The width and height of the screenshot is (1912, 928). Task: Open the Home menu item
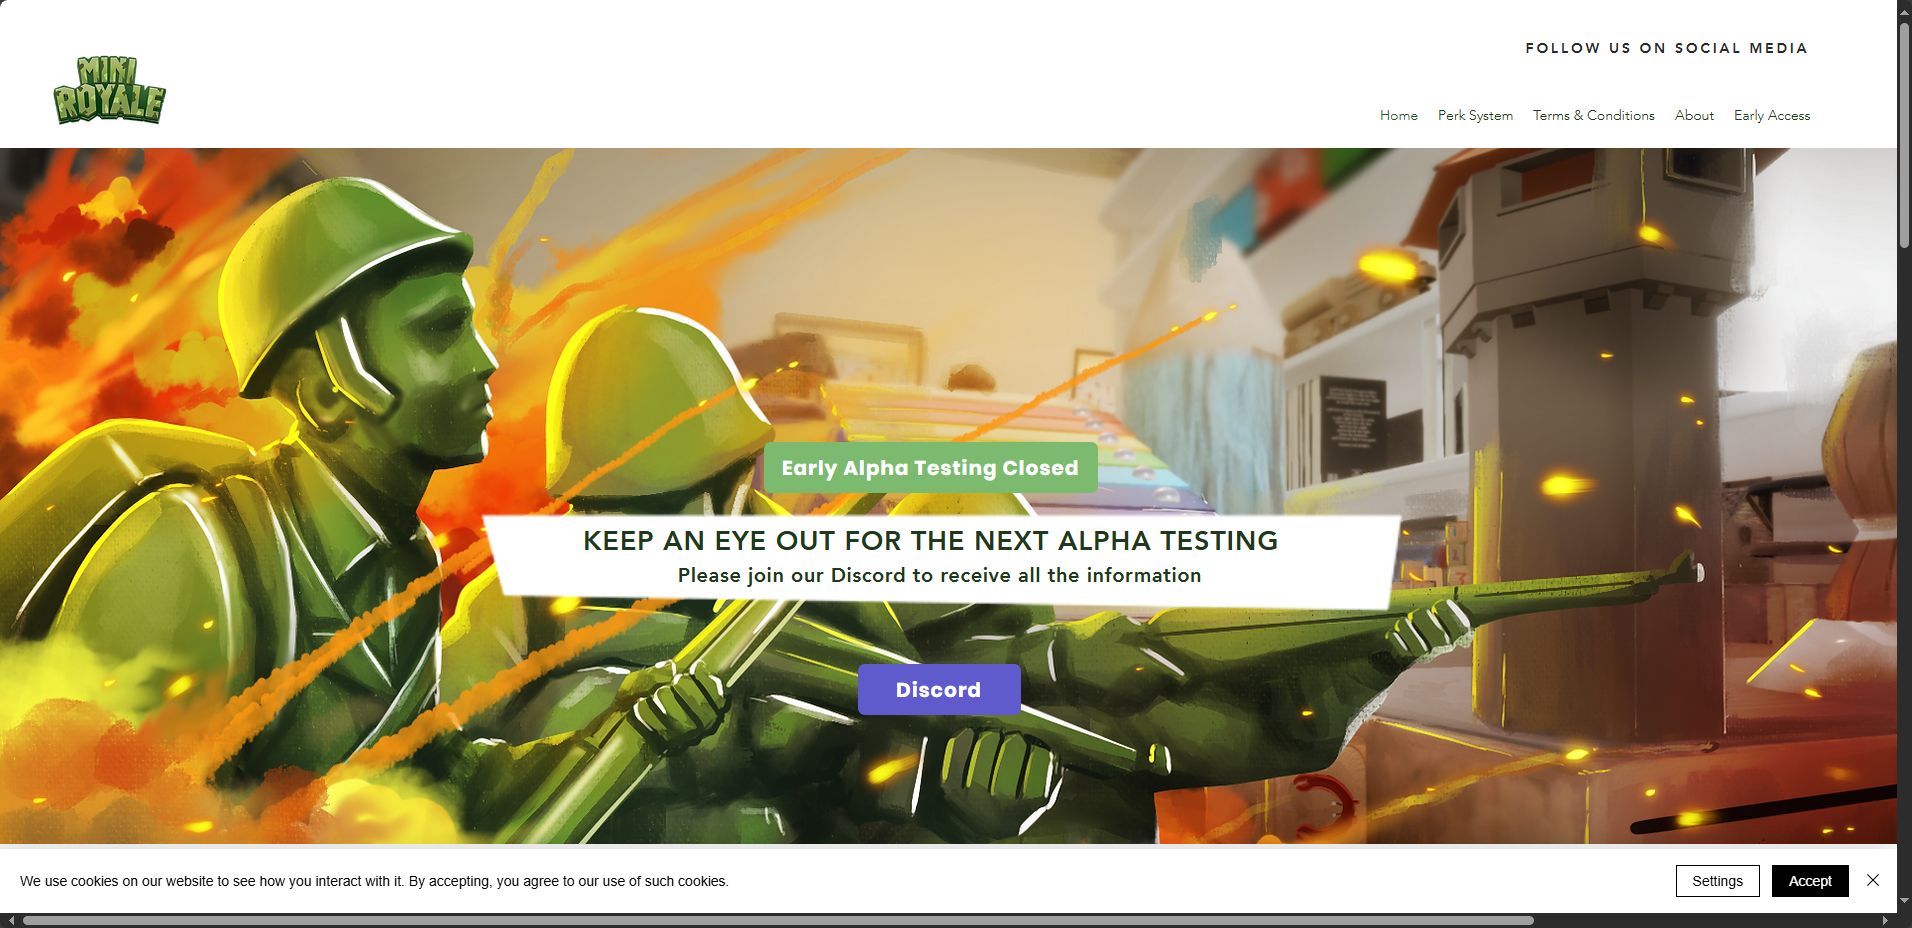click(x=1398, y=115)
